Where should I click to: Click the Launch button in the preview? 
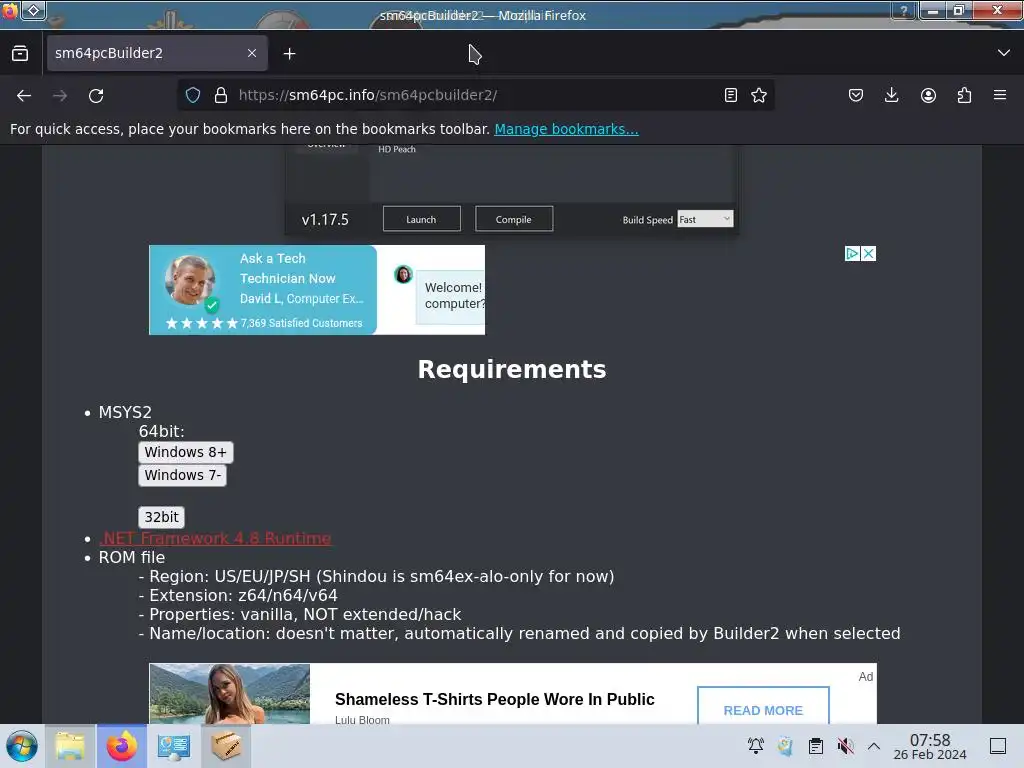coord(421,219)
